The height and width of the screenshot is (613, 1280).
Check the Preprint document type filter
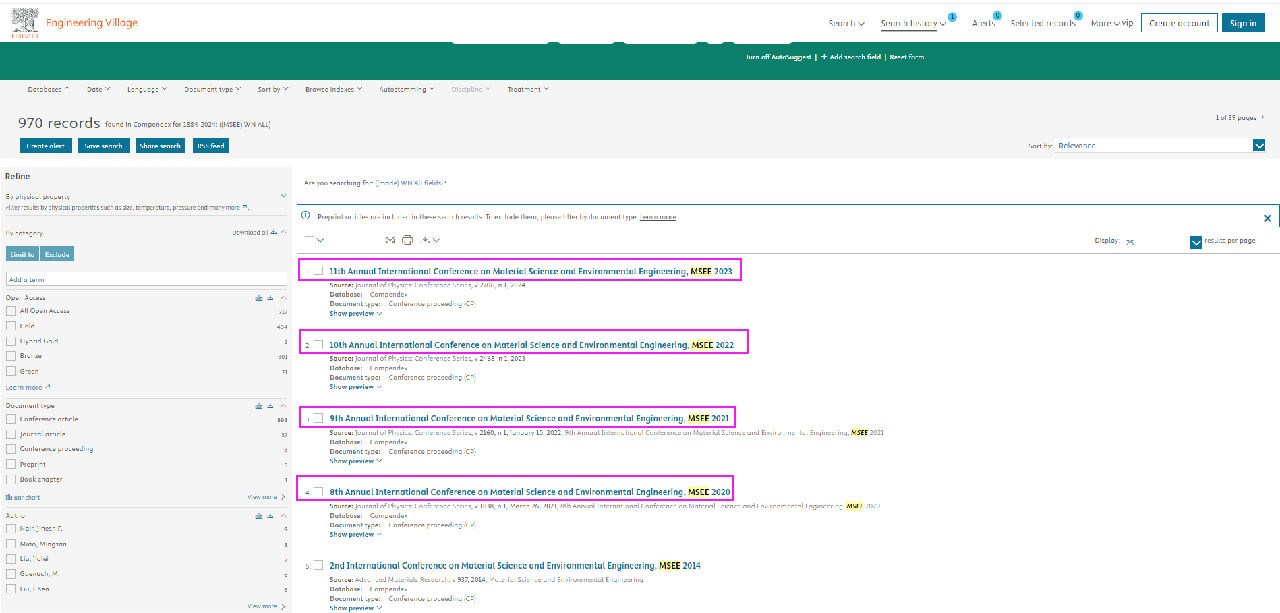pos(11,465)
